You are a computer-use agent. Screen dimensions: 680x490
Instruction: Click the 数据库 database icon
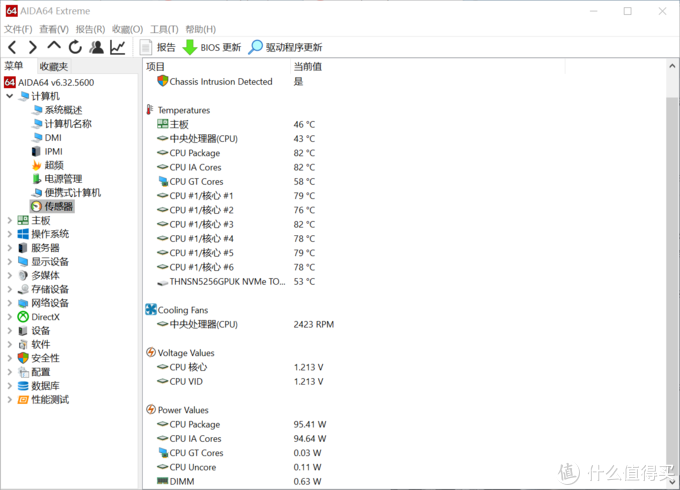(x=23, y=386)
